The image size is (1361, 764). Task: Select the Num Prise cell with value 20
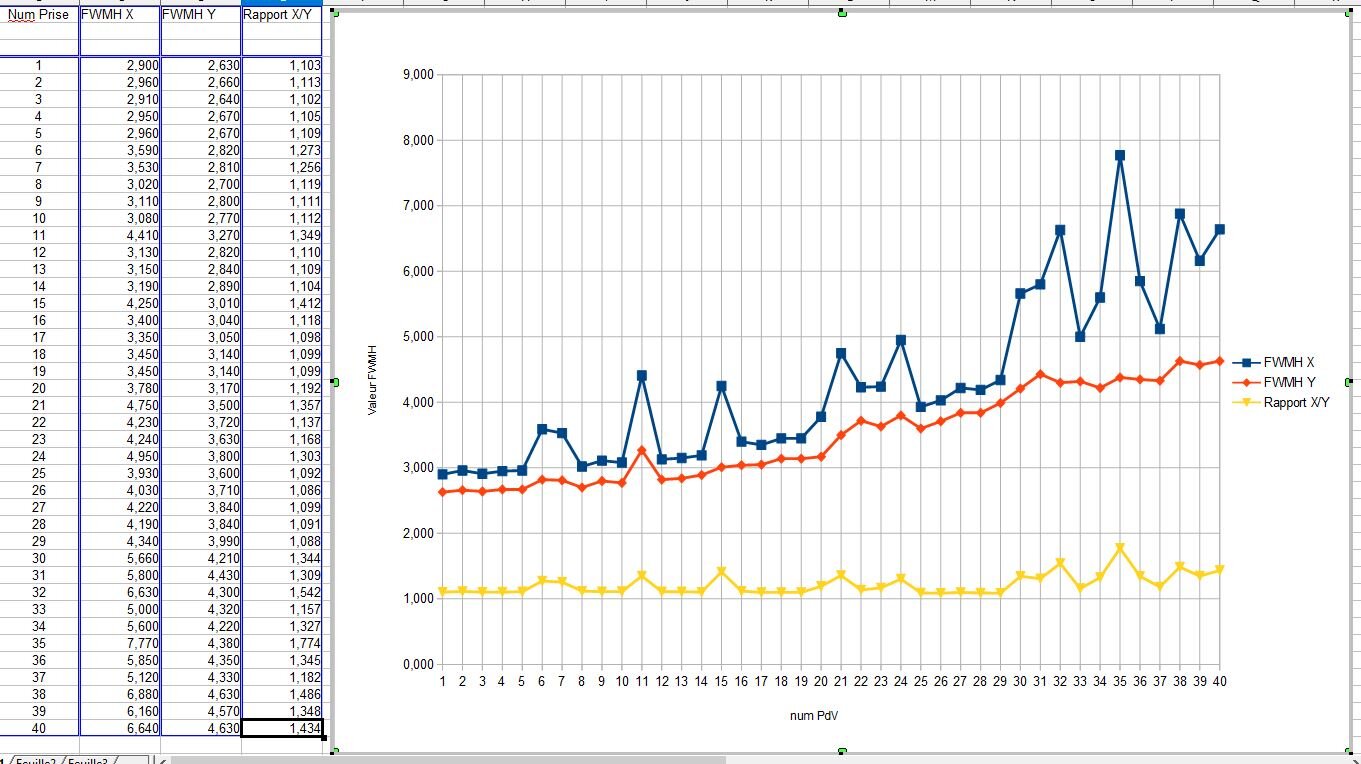39,388
